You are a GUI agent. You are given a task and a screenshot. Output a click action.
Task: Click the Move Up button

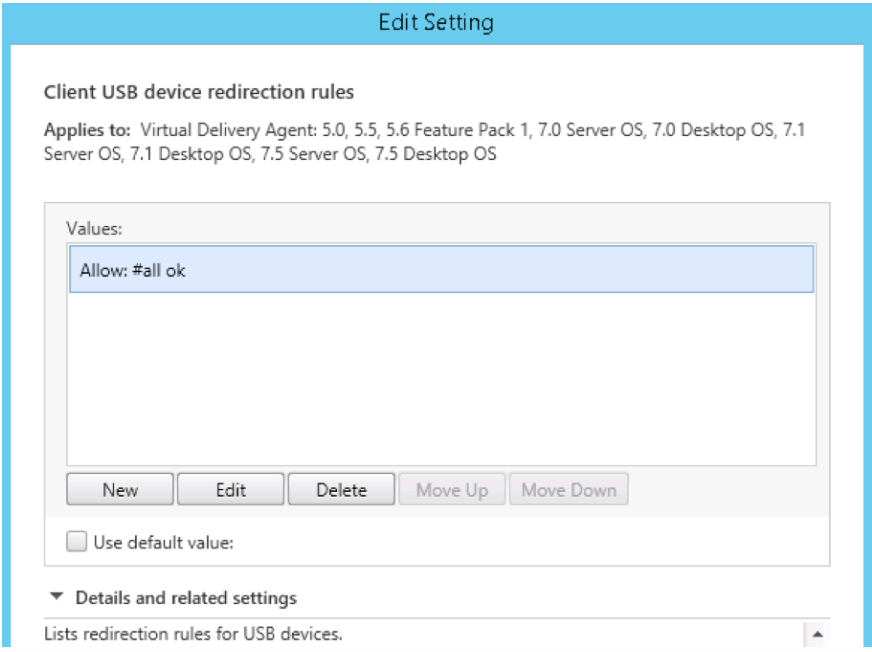click(x=452, y=490)
